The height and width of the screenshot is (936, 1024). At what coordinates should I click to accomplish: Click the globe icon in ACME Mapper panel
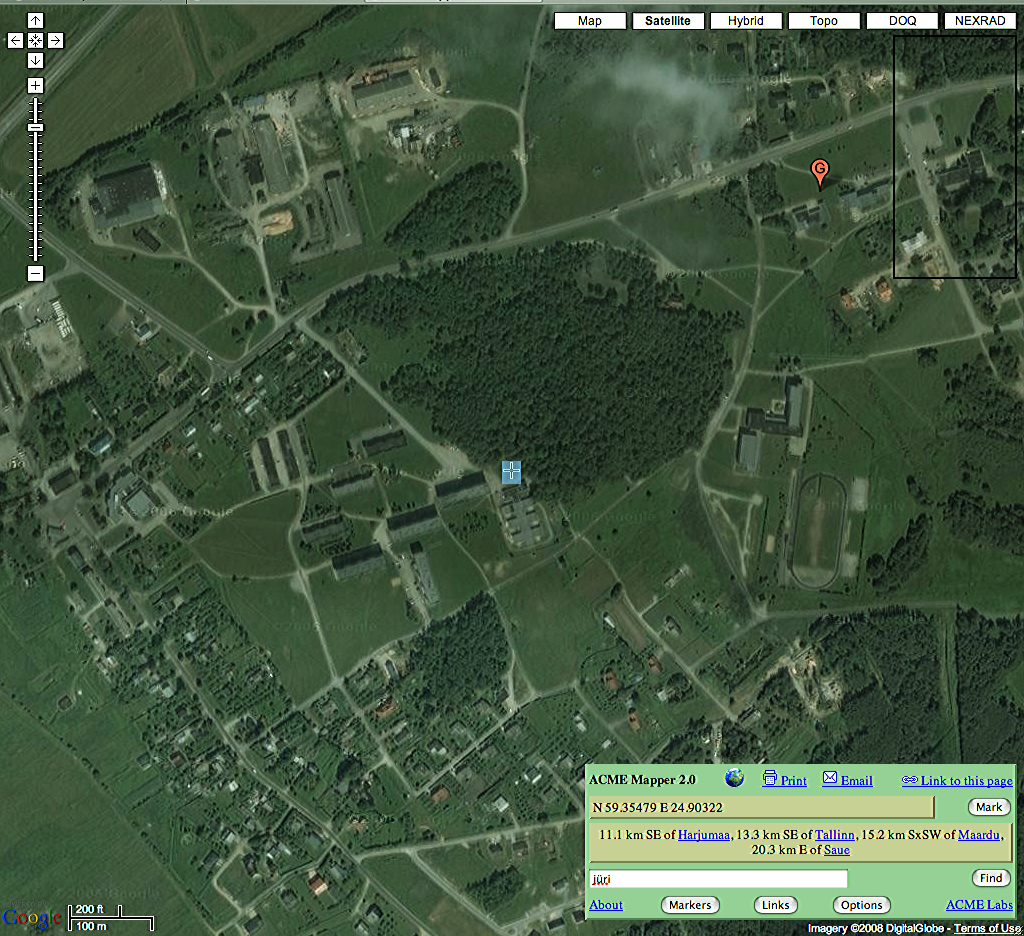735,778
